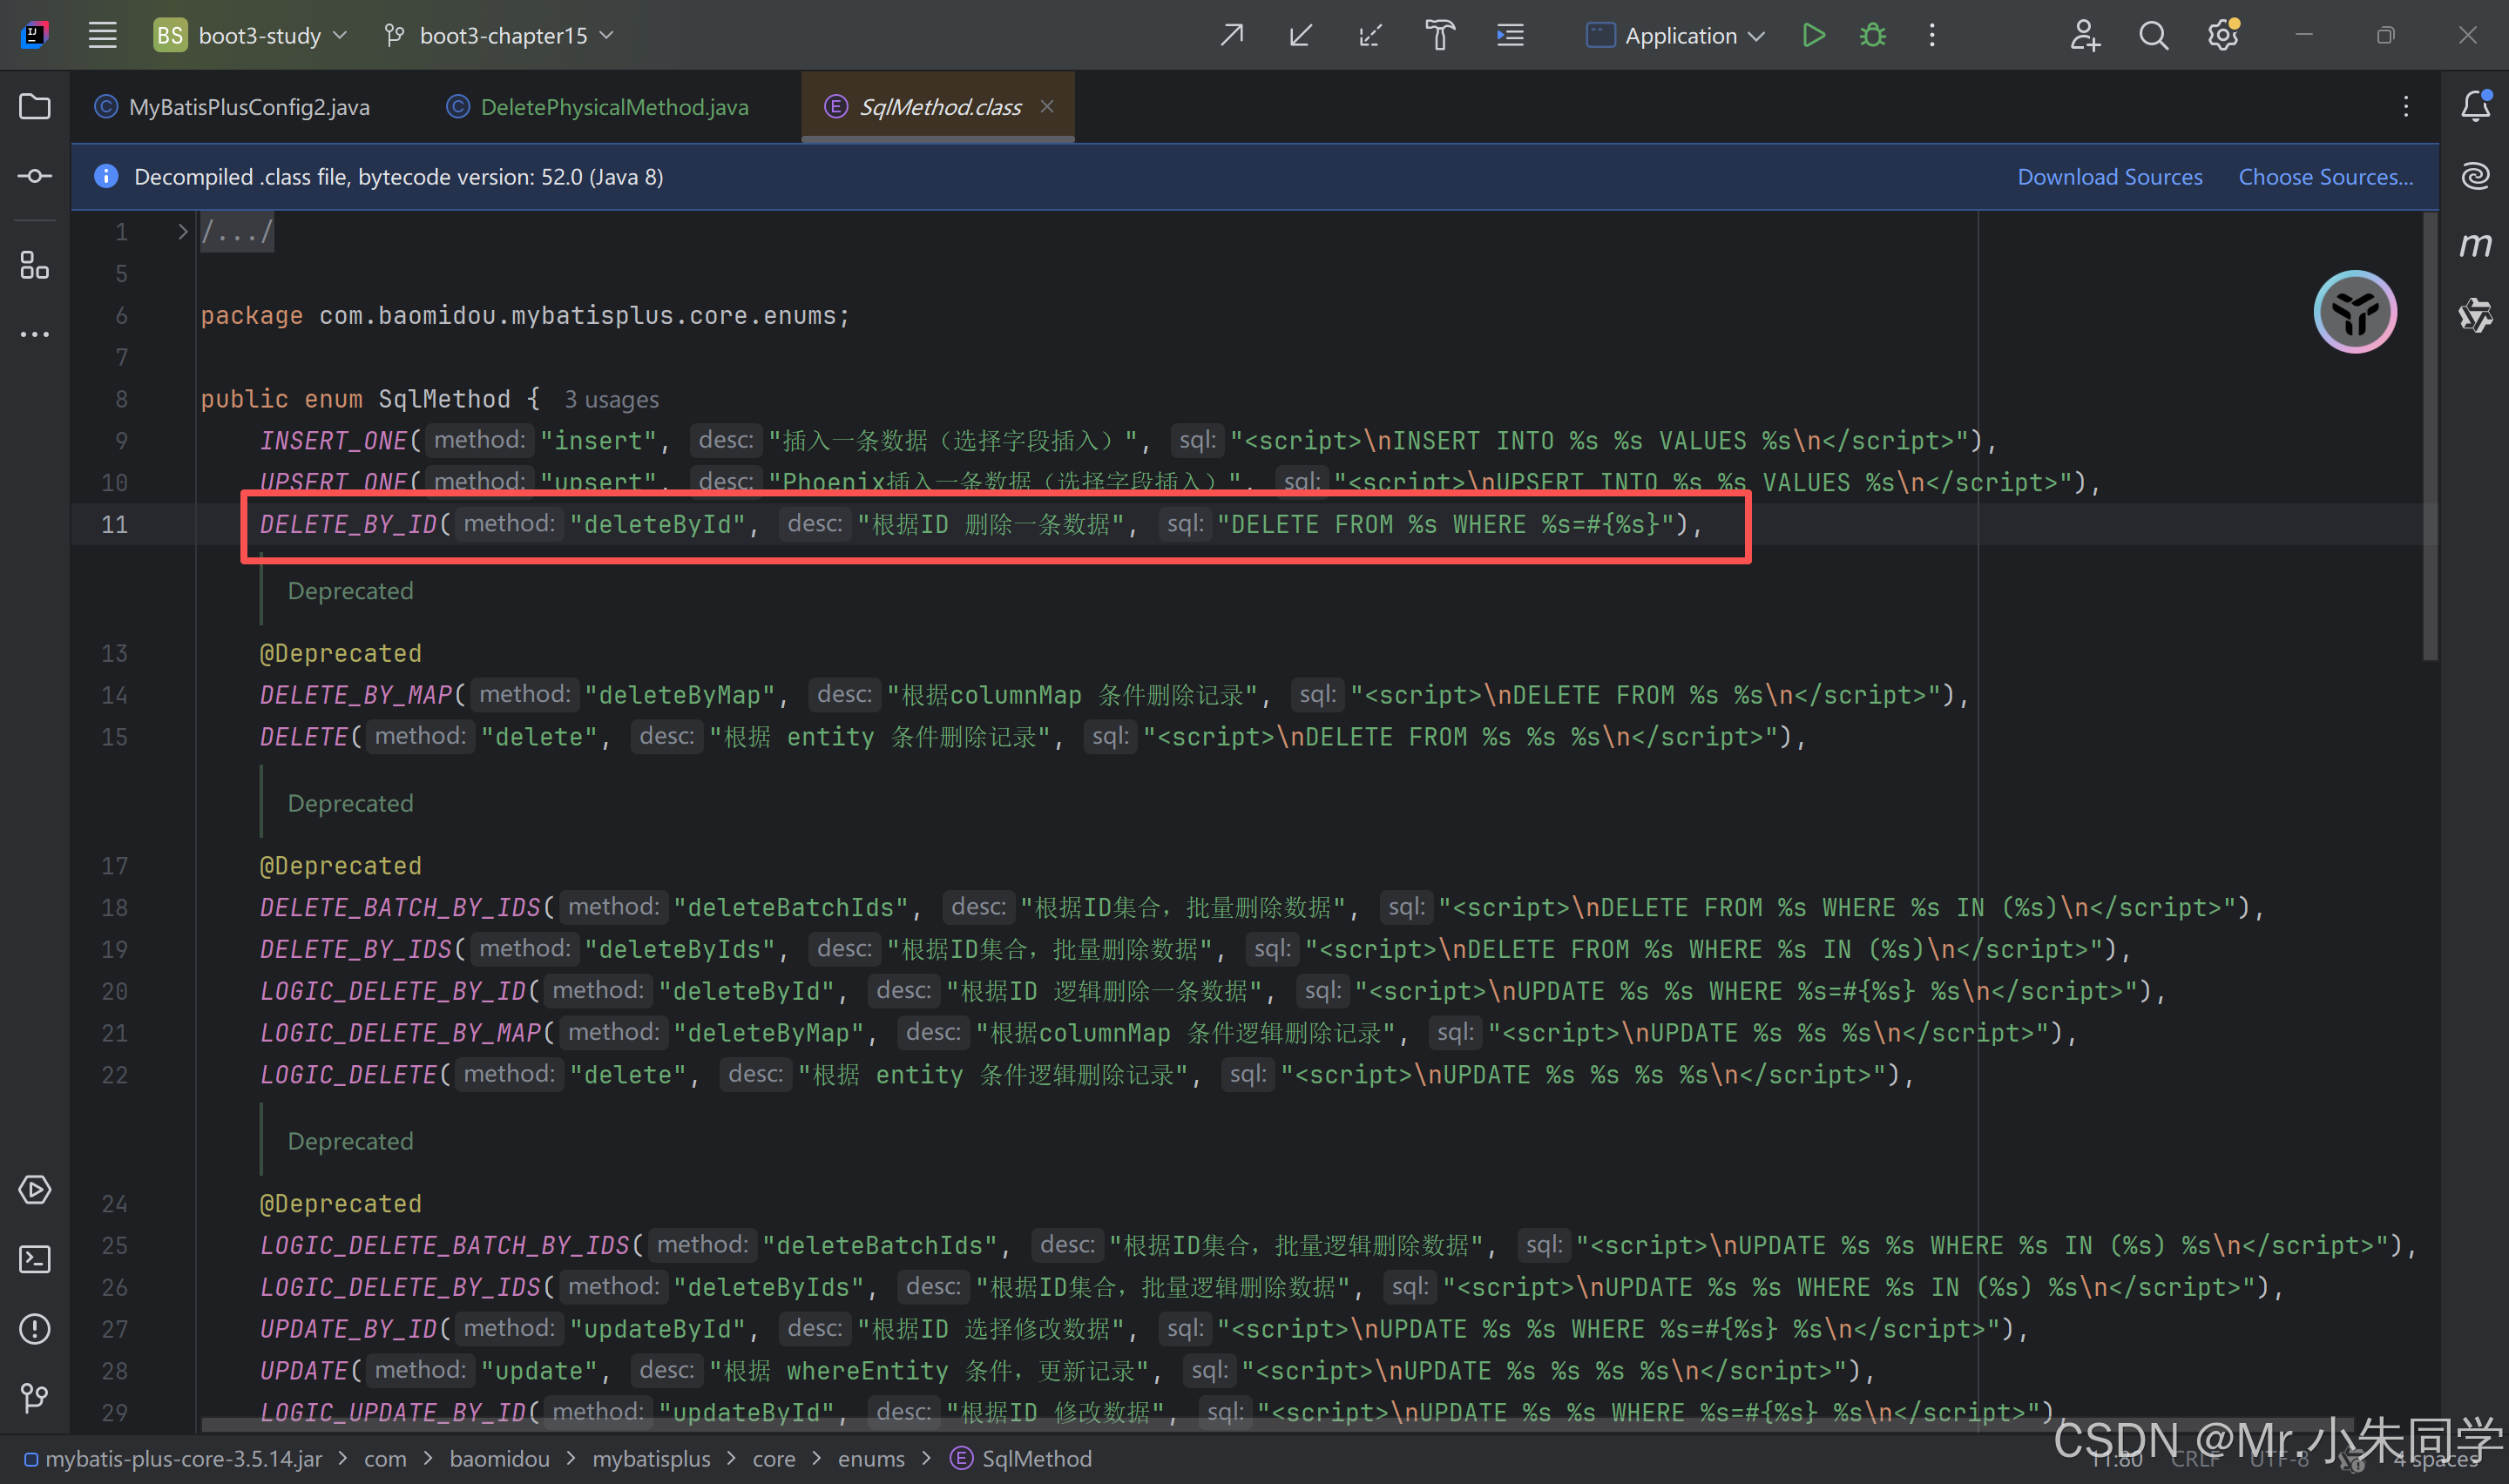Screen dimensions: 2509x1484
Task: Open Search Everywhere magnifier icon
Action: click(x=2153, y=36)
